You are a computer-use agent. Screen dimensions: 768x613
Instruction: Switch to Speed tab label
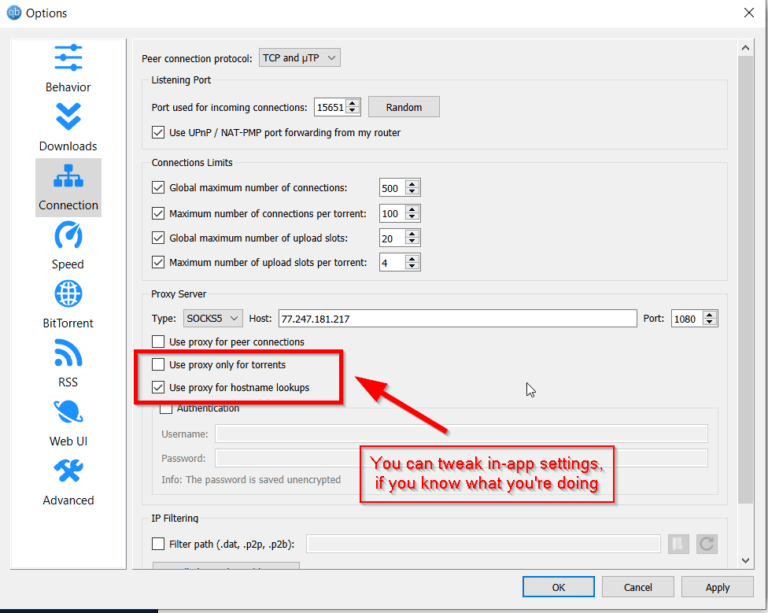point(68,264)
